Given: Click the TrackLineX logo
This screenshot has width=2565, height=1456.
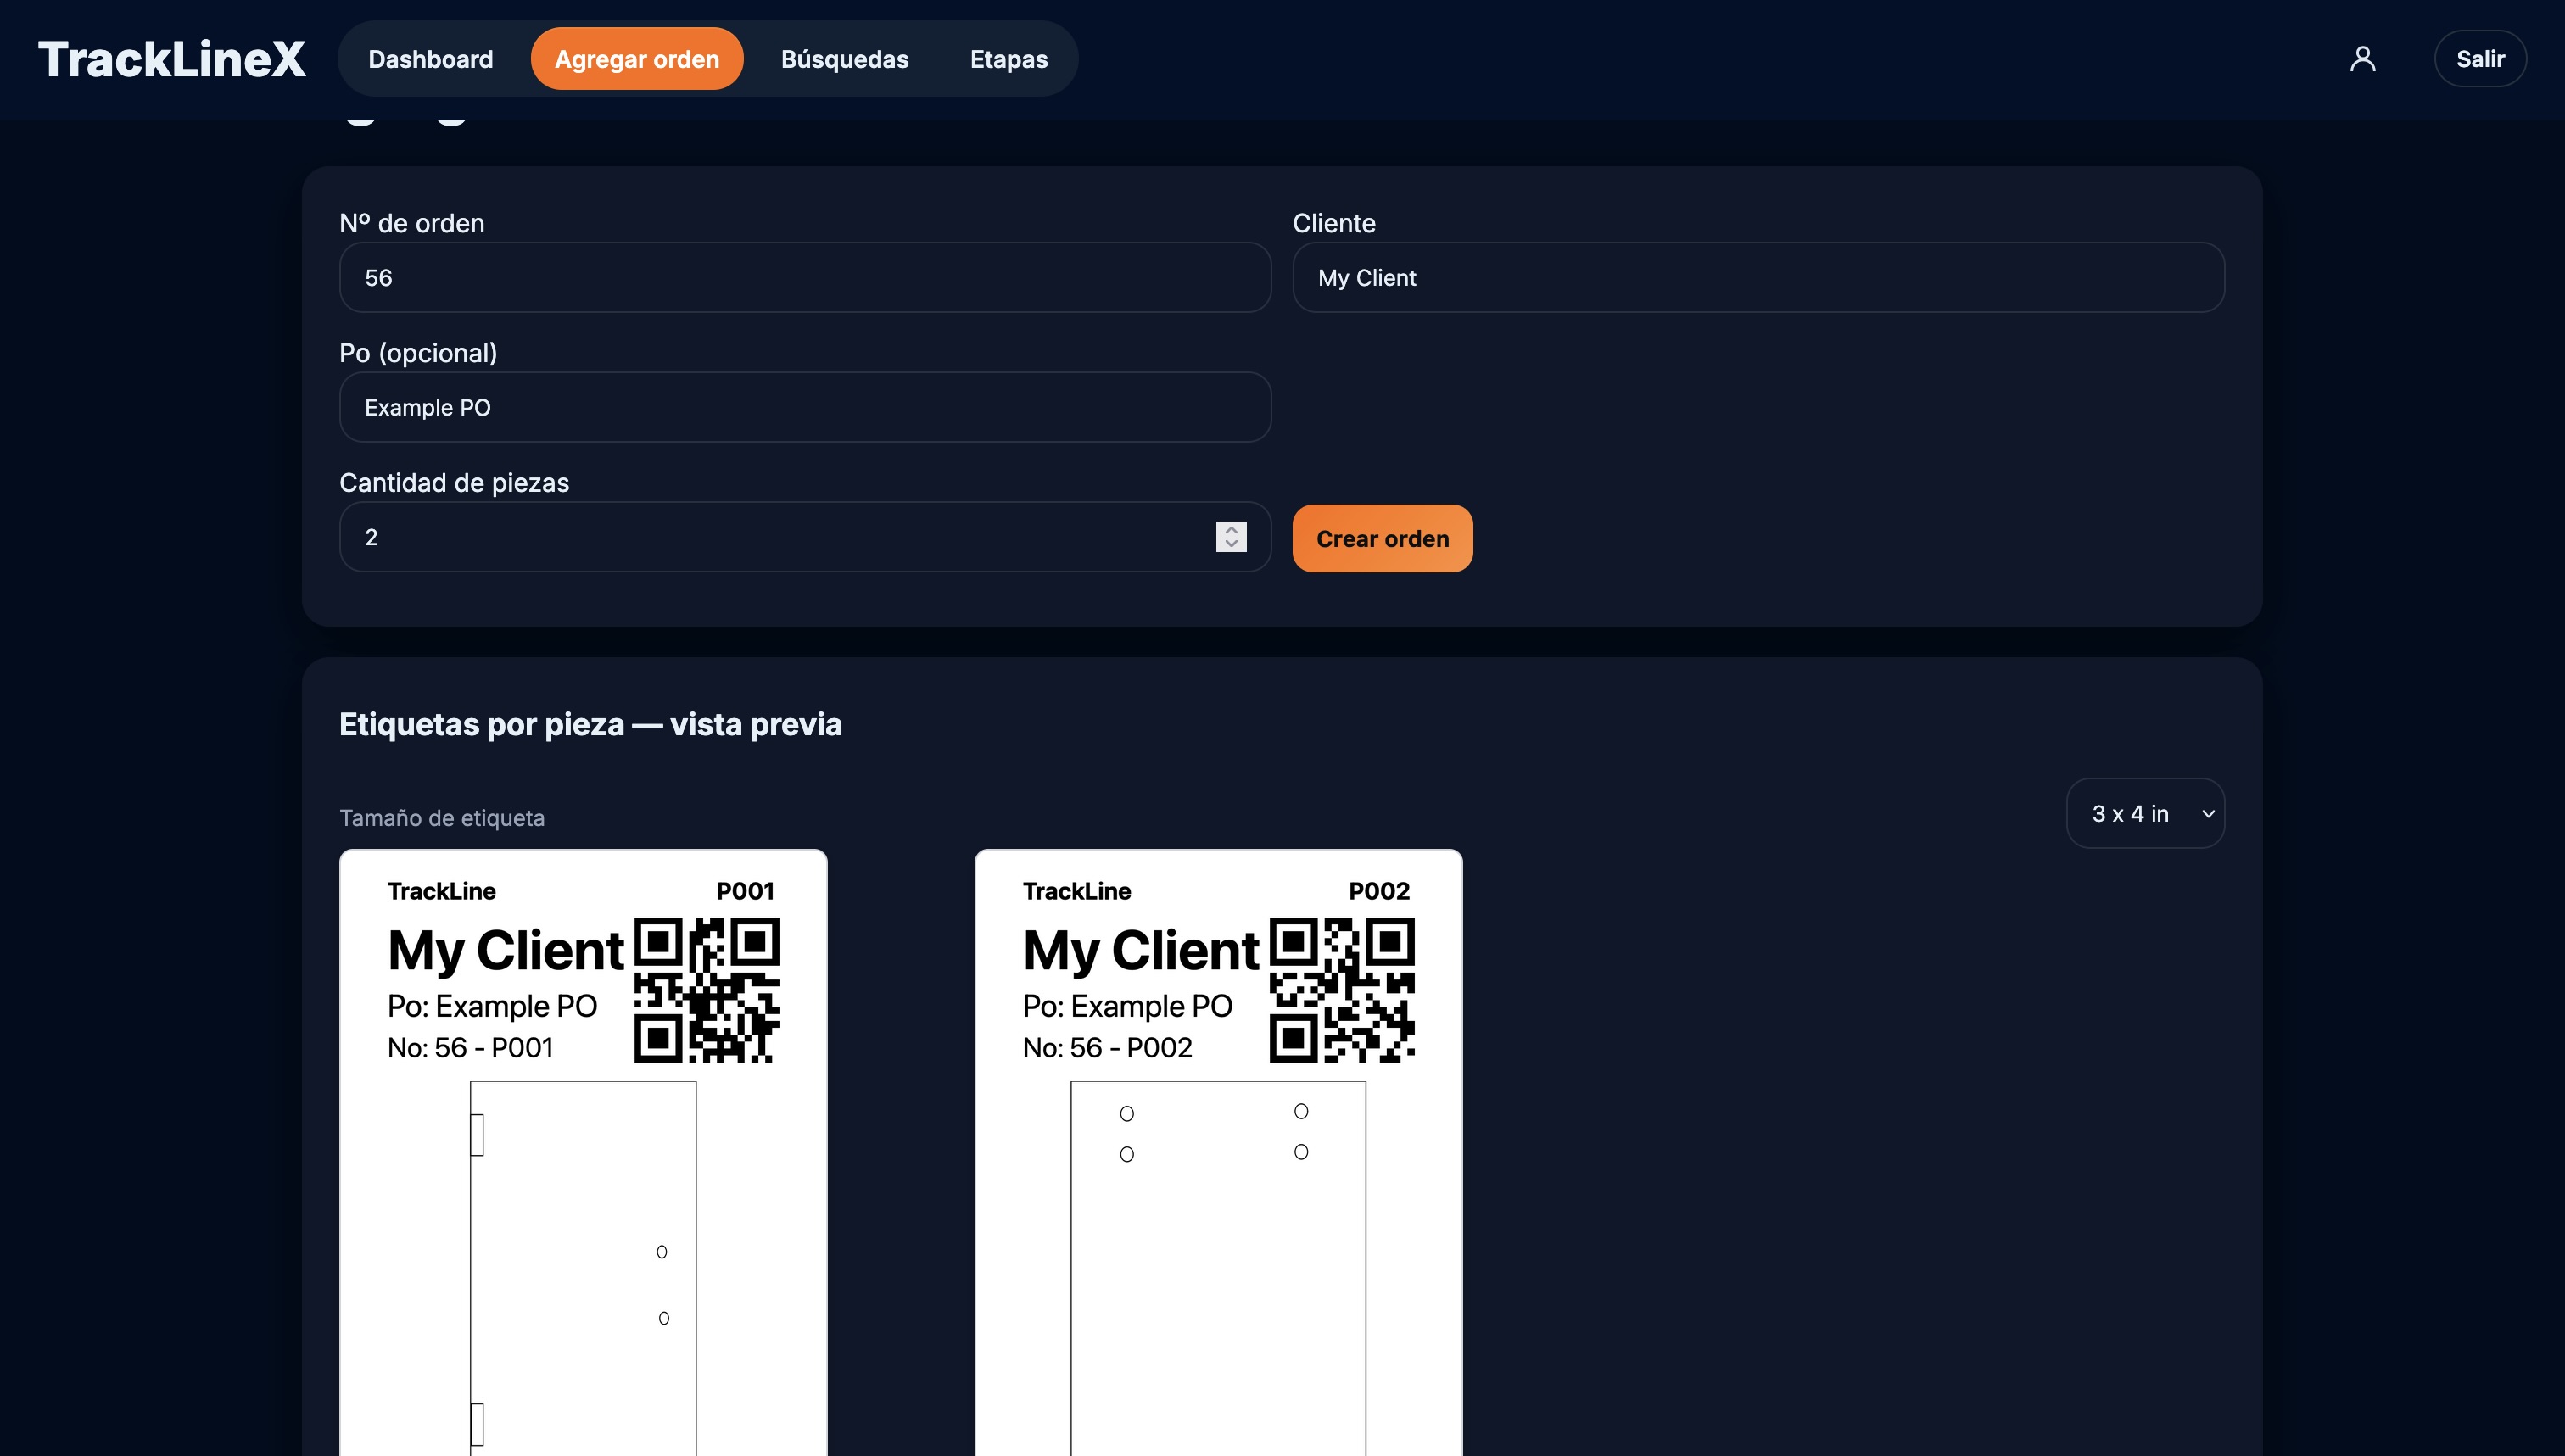Looking at the screenshot, I should coord(172,59).
